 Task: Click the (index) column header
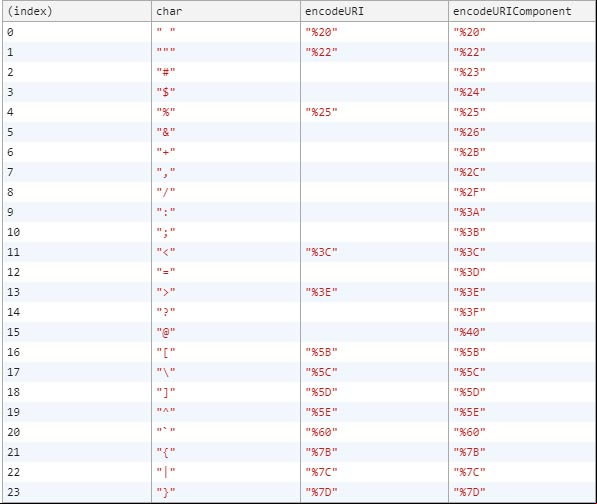(77, 11)
